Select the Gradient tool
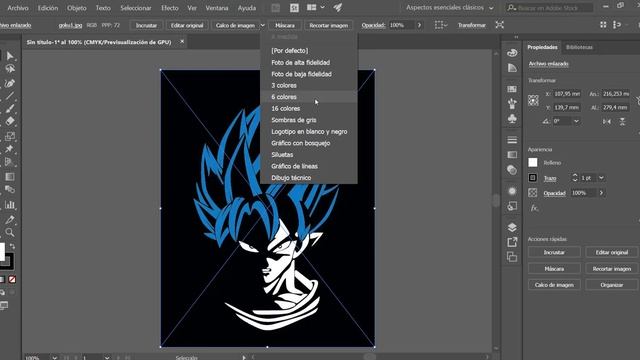 pos(10,177)
